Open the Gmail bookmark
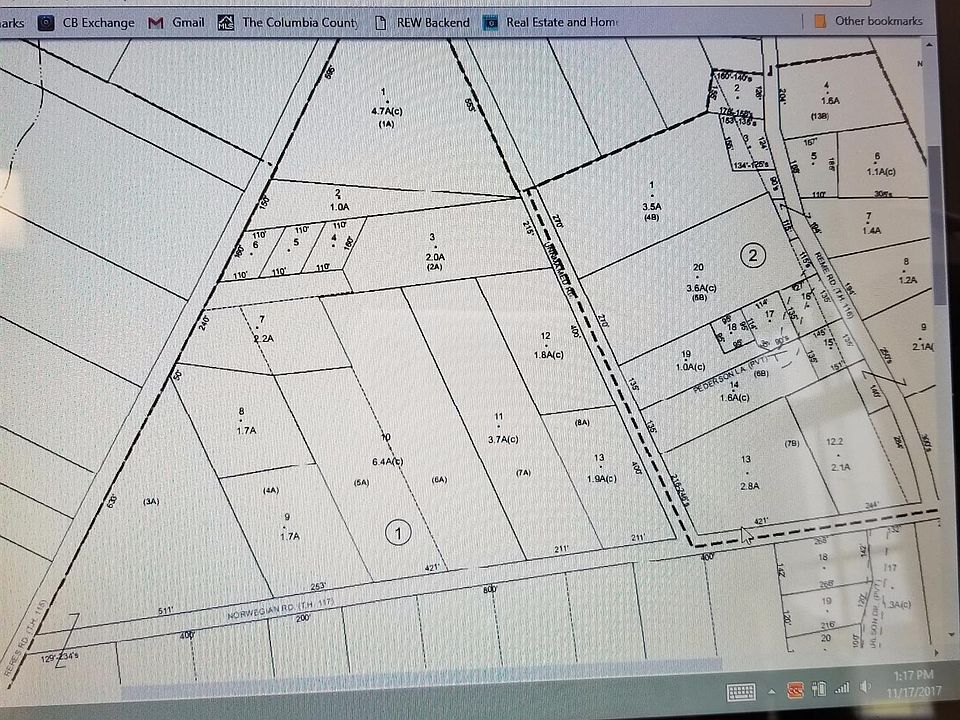Screen dimensions: 960x720 [176, 22]
